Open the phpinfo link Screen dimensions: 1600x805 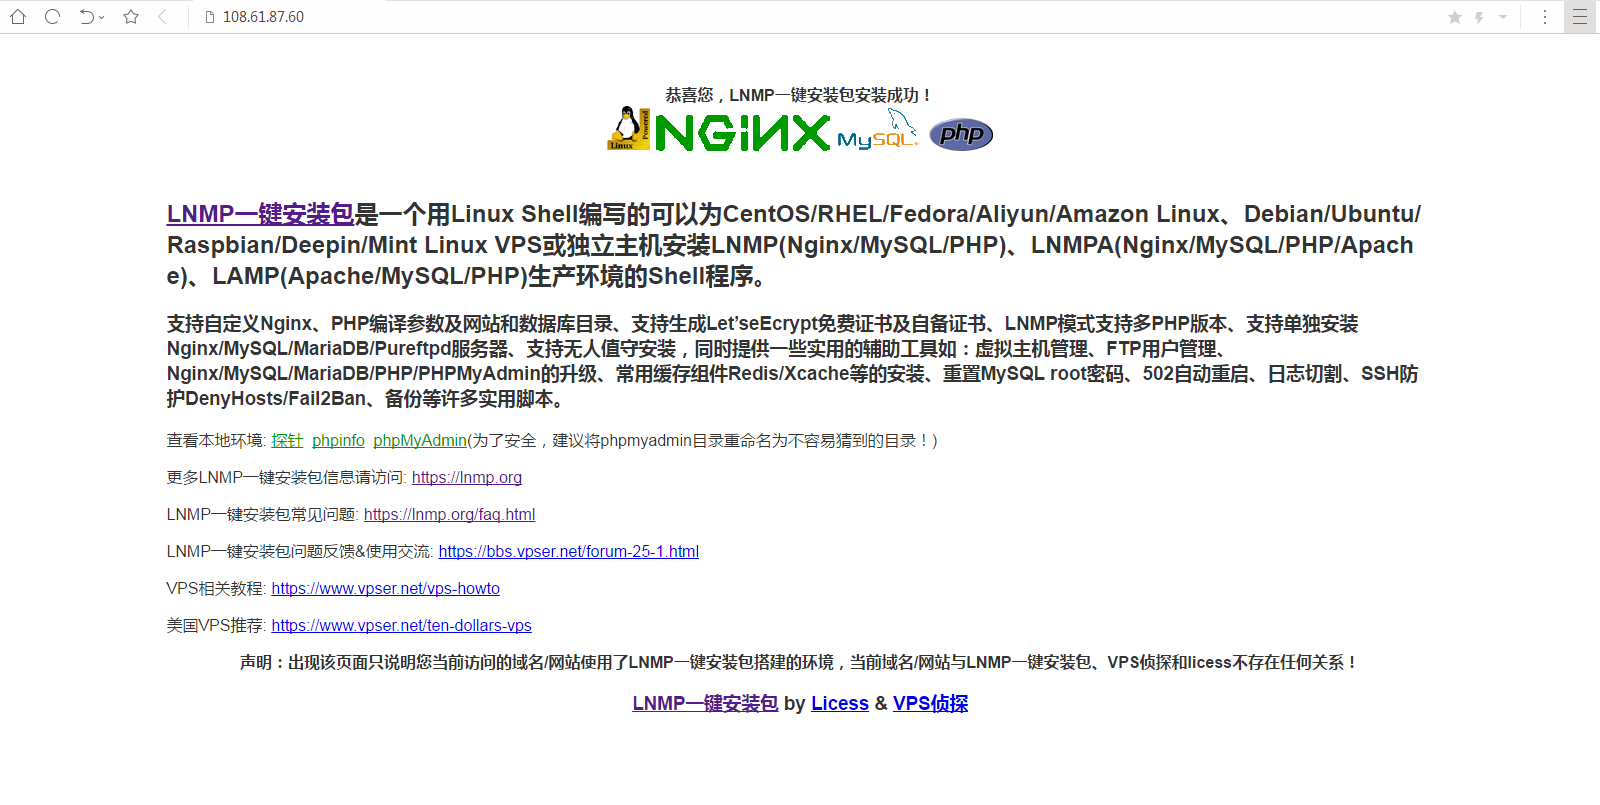click(x=338, y=441)
